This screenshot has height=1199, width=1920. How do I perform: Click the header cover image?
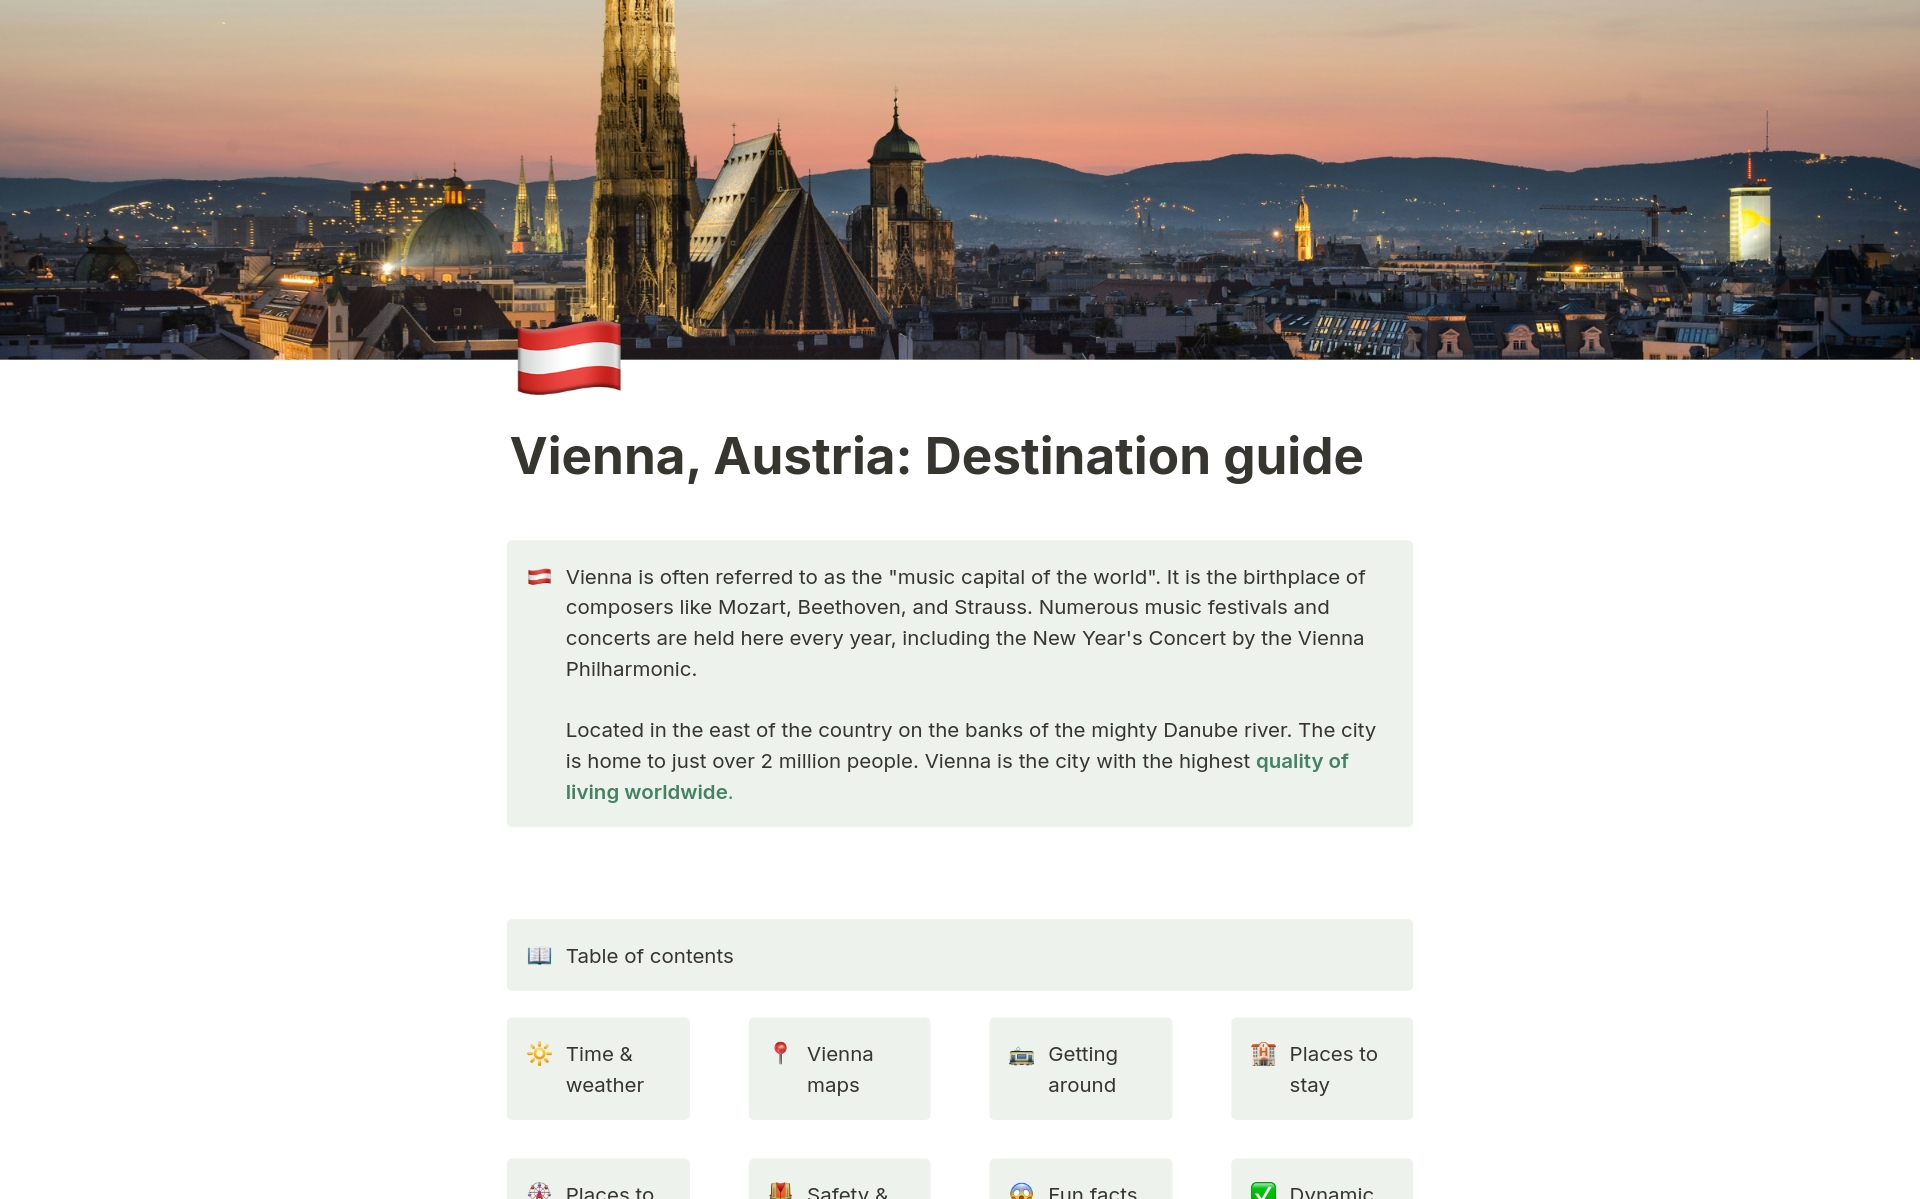coord(960,180)
